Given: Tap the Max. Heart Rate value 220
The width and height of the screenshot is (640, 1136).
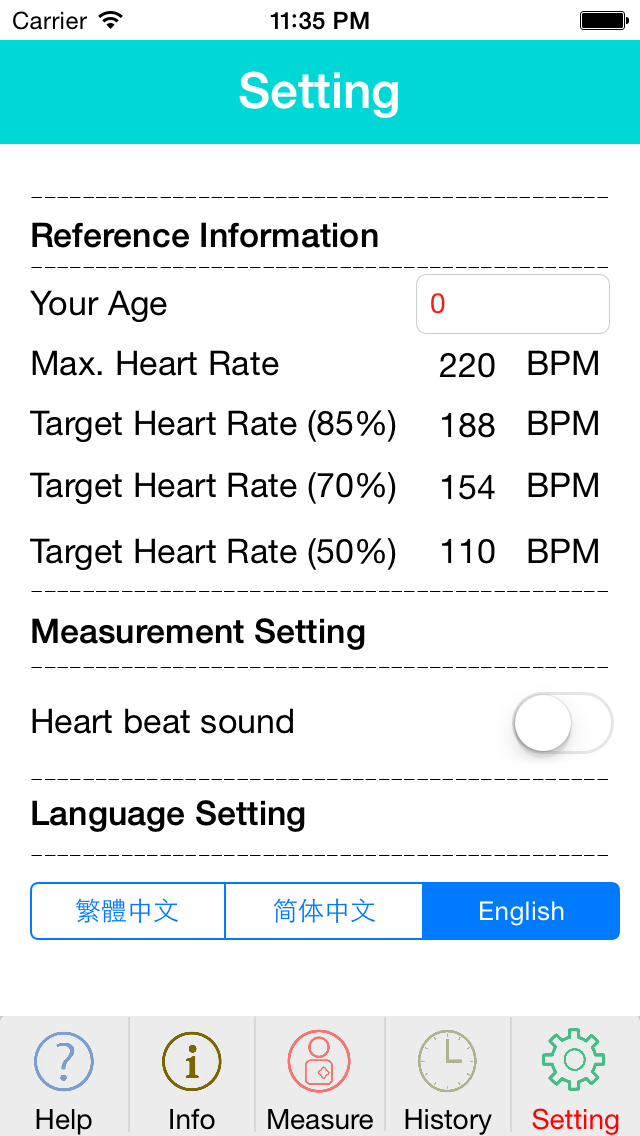Looking at the screenshot, I should pyautogui.click(x=467, y=365).
